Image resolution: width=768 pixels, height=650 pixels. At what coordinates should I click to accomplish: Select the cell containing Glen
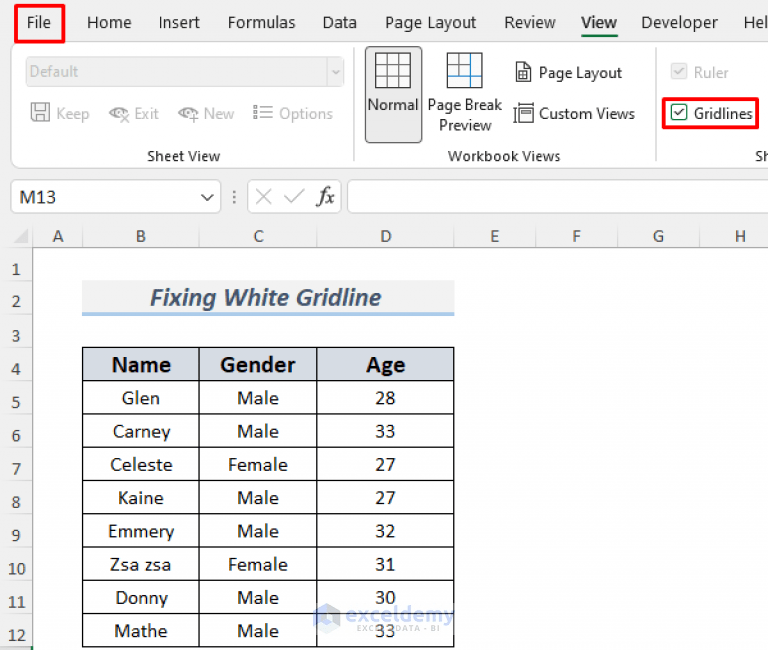point(141,398)
